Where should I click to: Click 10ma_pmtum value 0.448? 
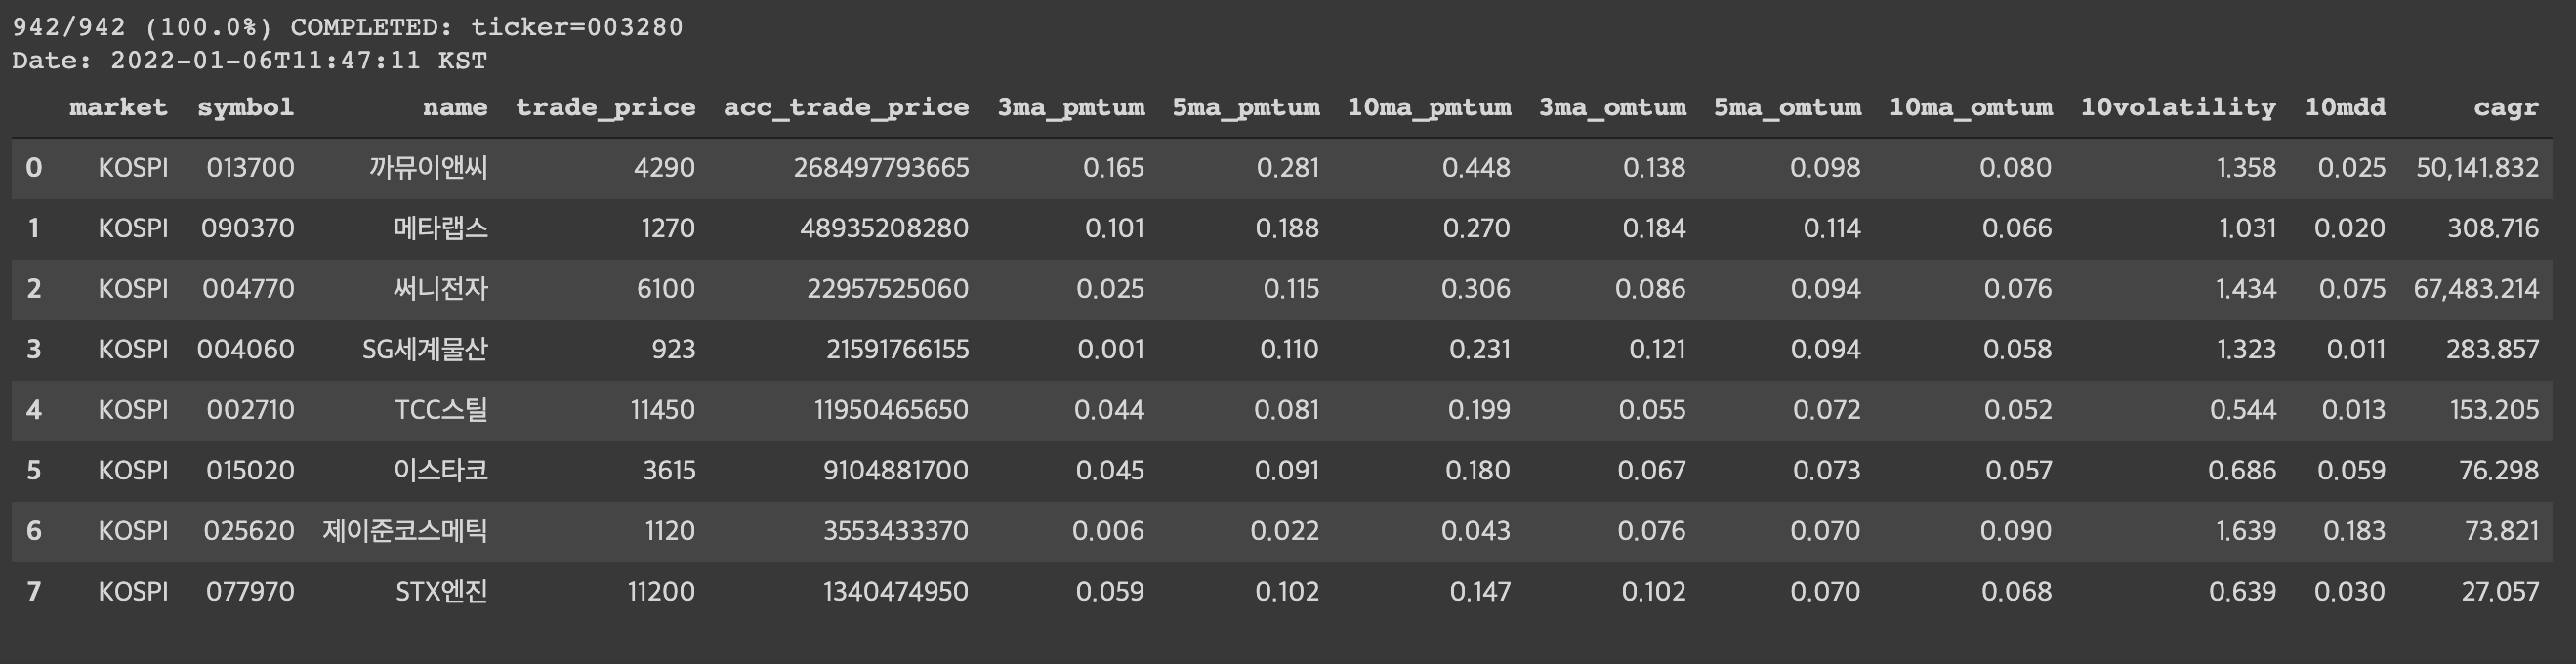coord(1476,167)
